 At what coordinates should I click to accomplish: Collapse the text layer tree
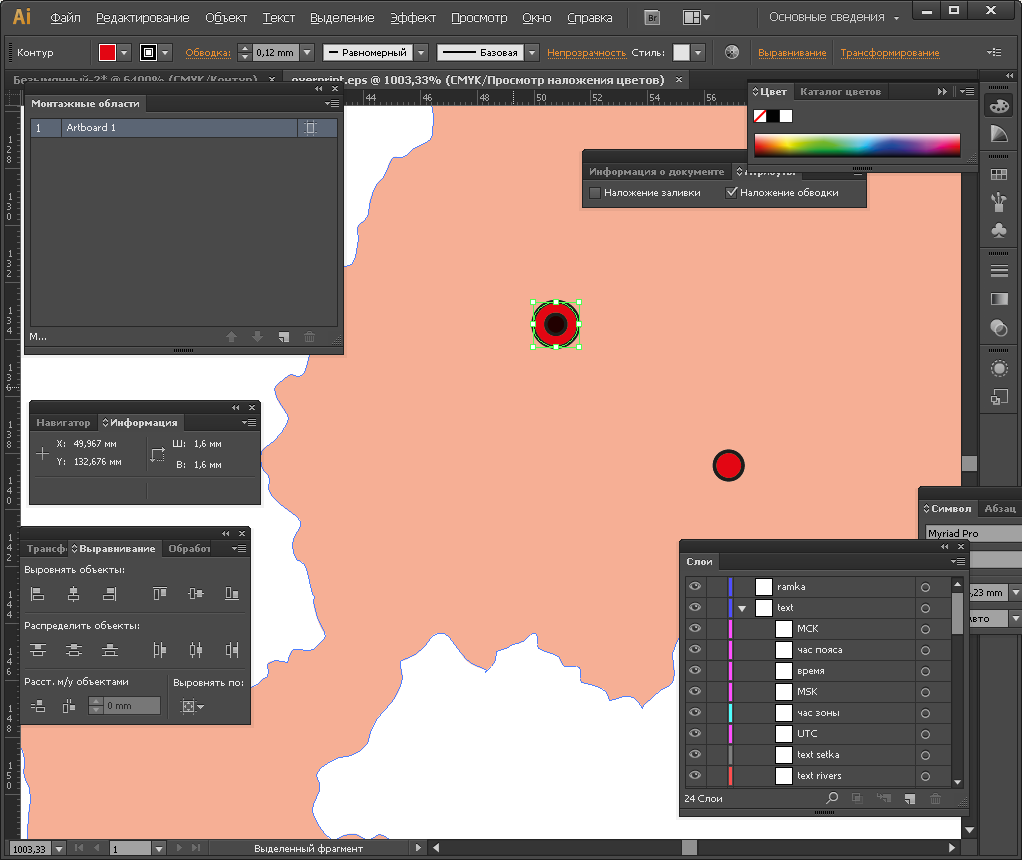pos(742,608)
